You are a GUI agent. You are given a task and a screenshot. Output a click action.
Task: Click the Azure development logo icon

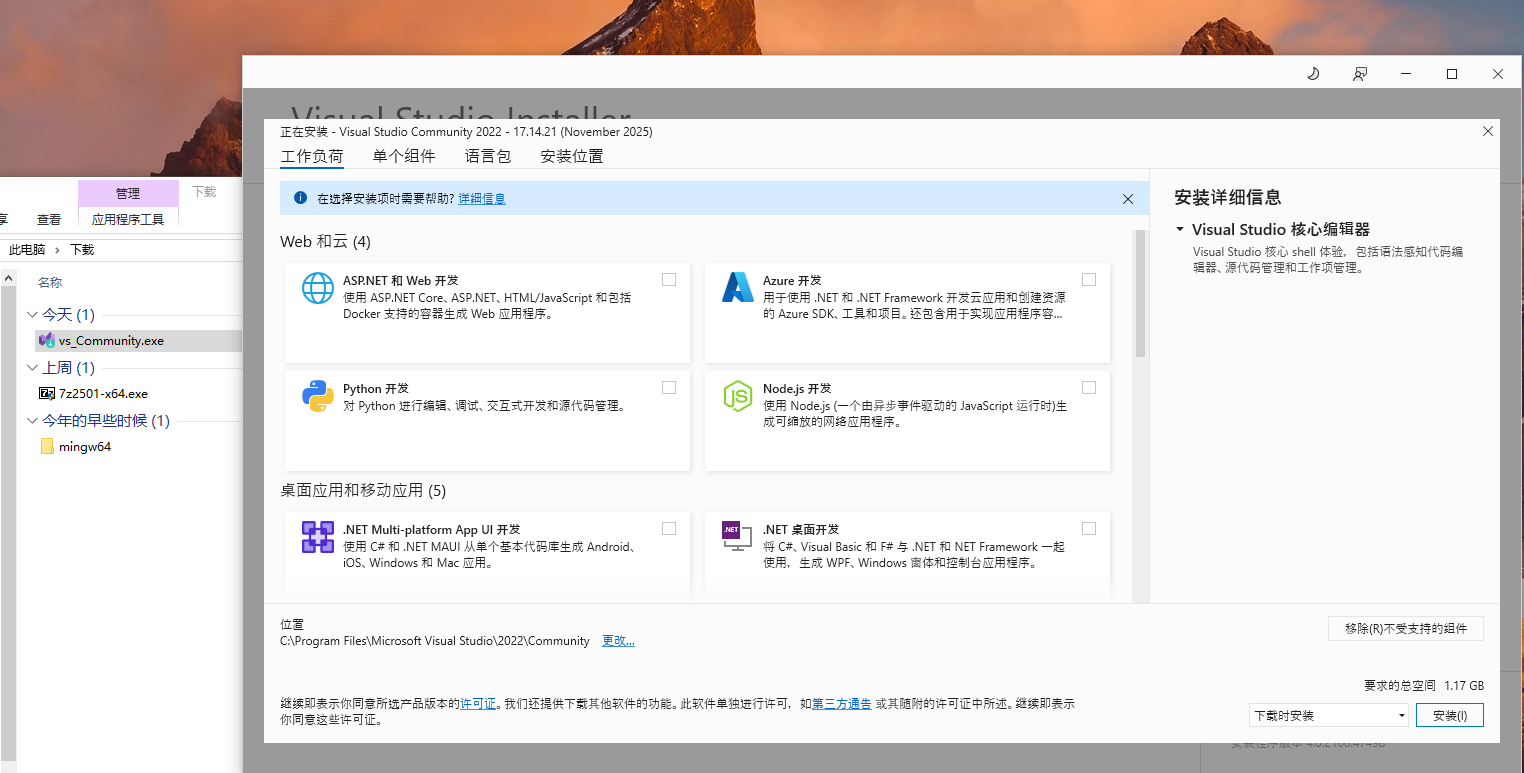point(738,288)
